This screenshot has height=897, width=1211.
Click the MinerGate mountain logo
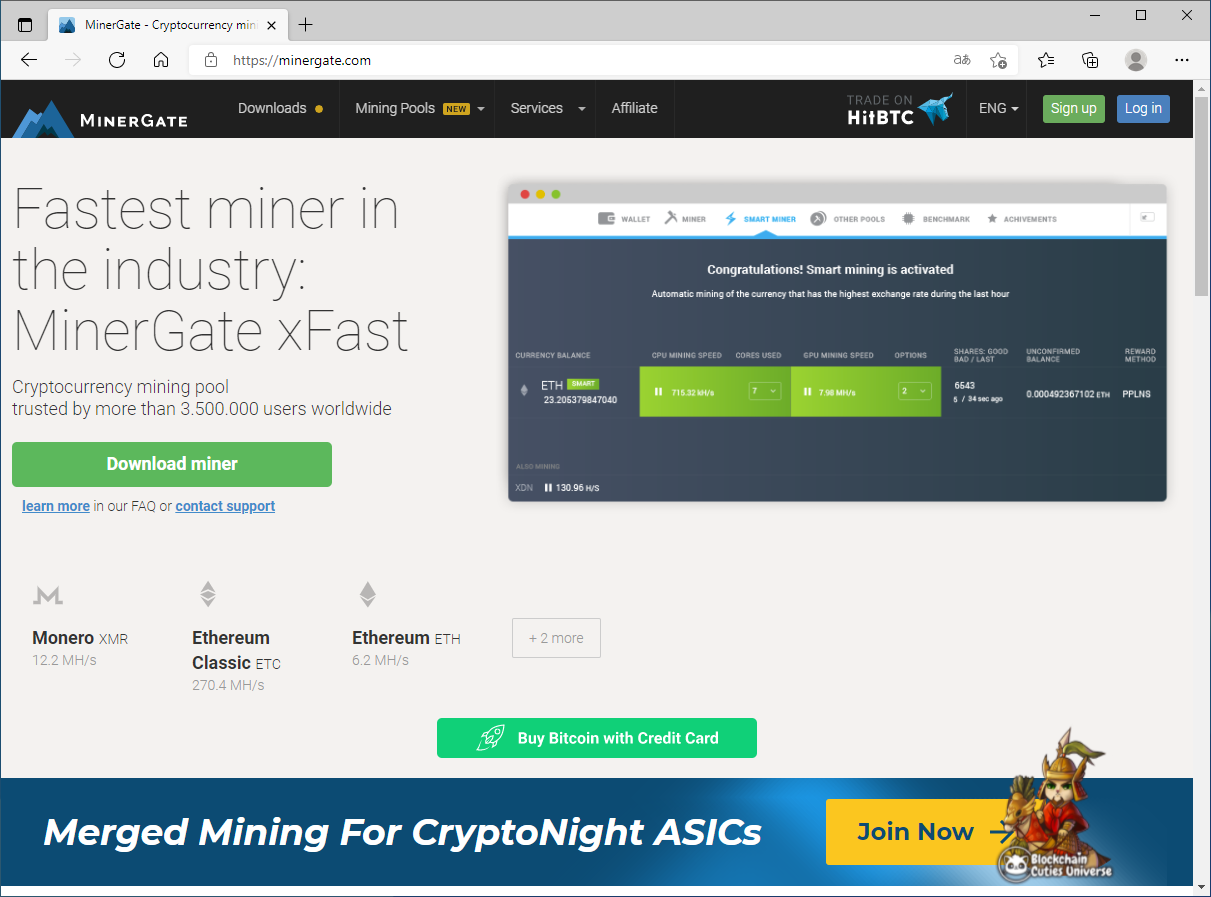point(44,119)
